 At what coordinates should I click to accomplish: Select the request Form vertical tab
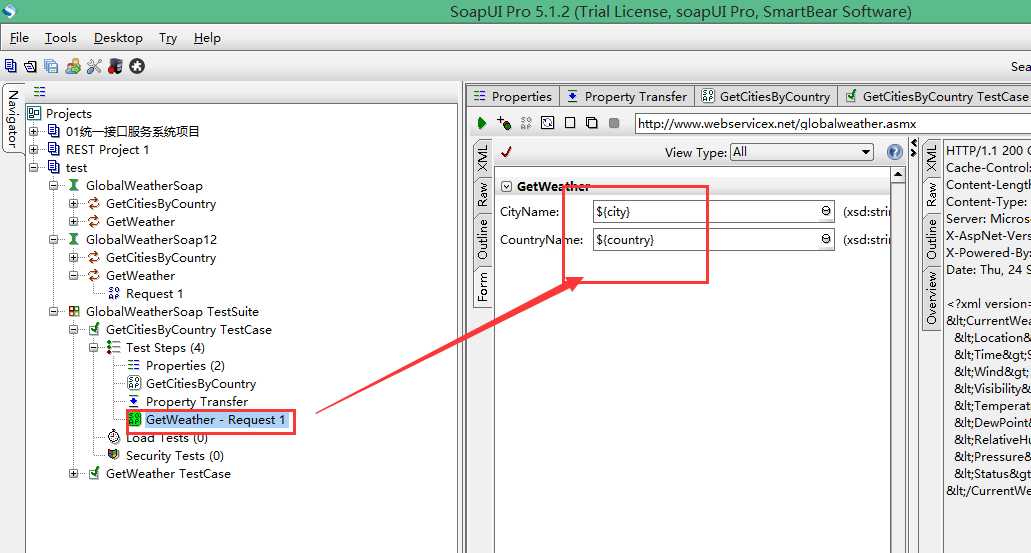point(483,286)
